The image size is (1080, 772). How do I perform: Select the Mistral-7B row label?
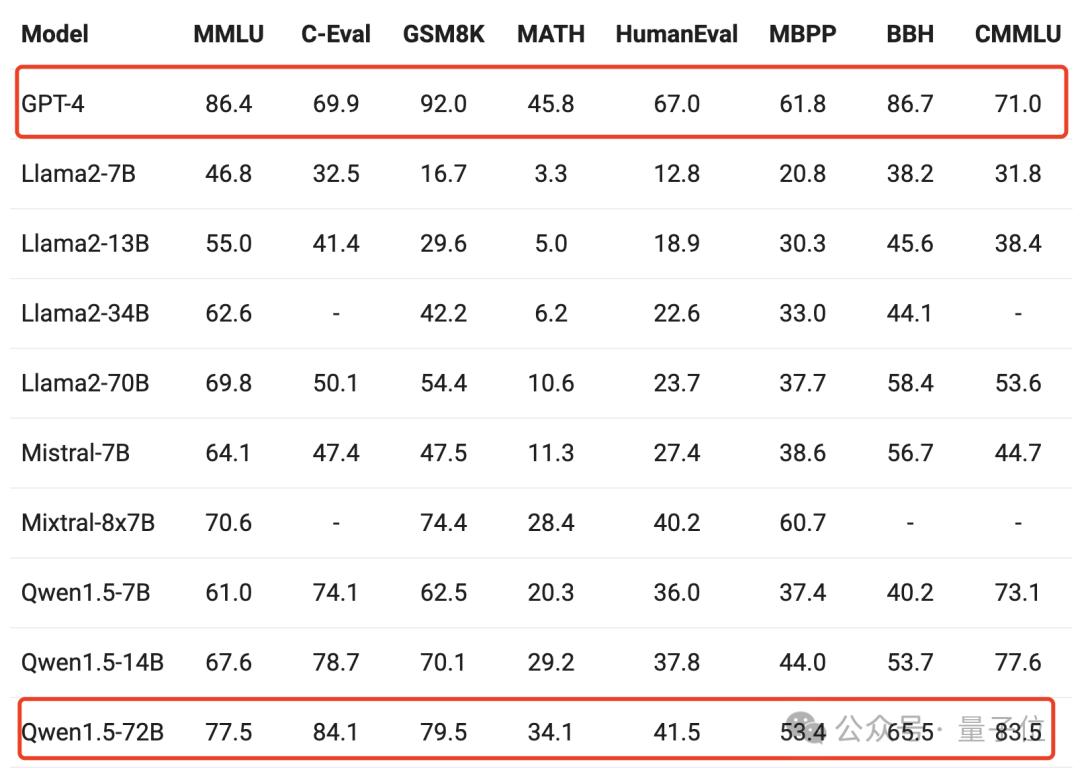75,452
